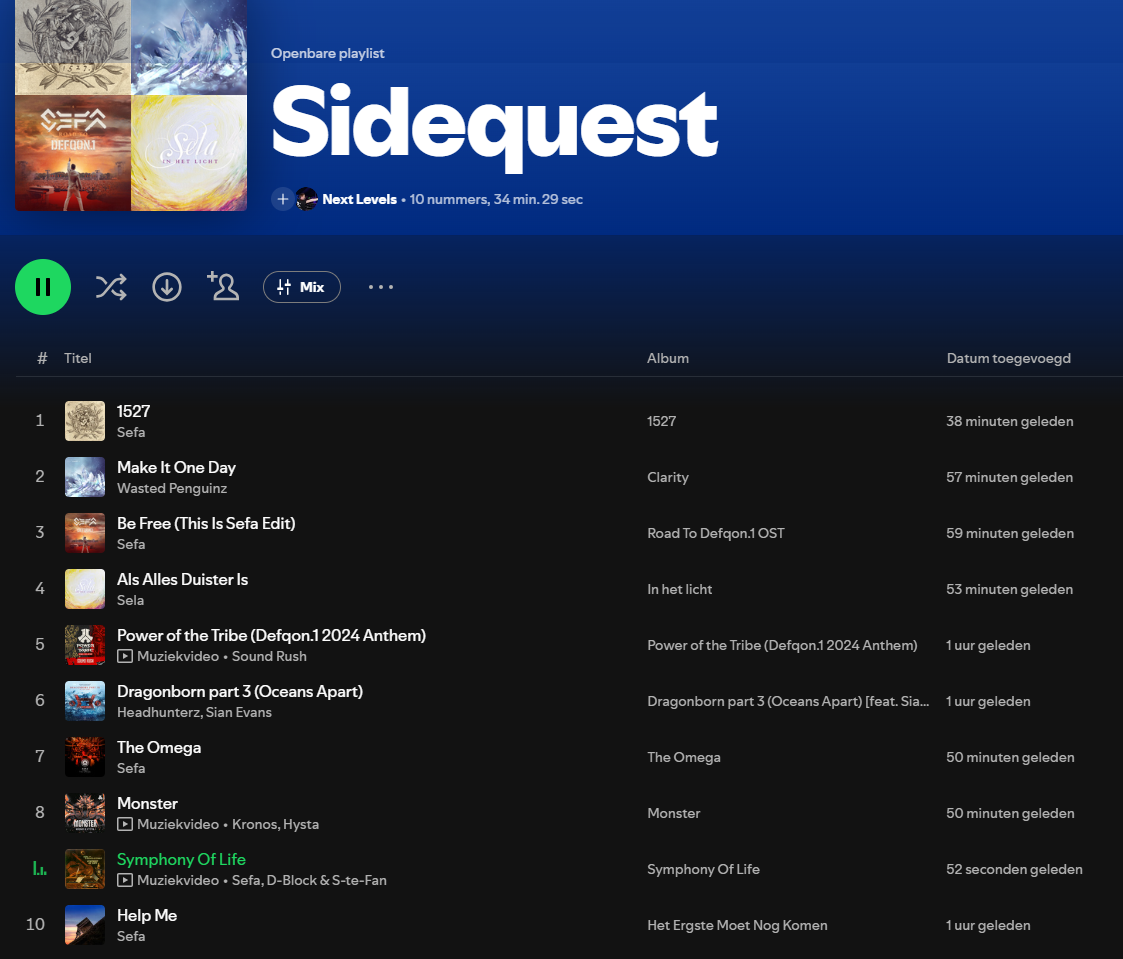This screenshot has width=1123, height=959.
Task: Select Power of the Tribe track title
Action: pyautogui.click(x=271, y=635)
